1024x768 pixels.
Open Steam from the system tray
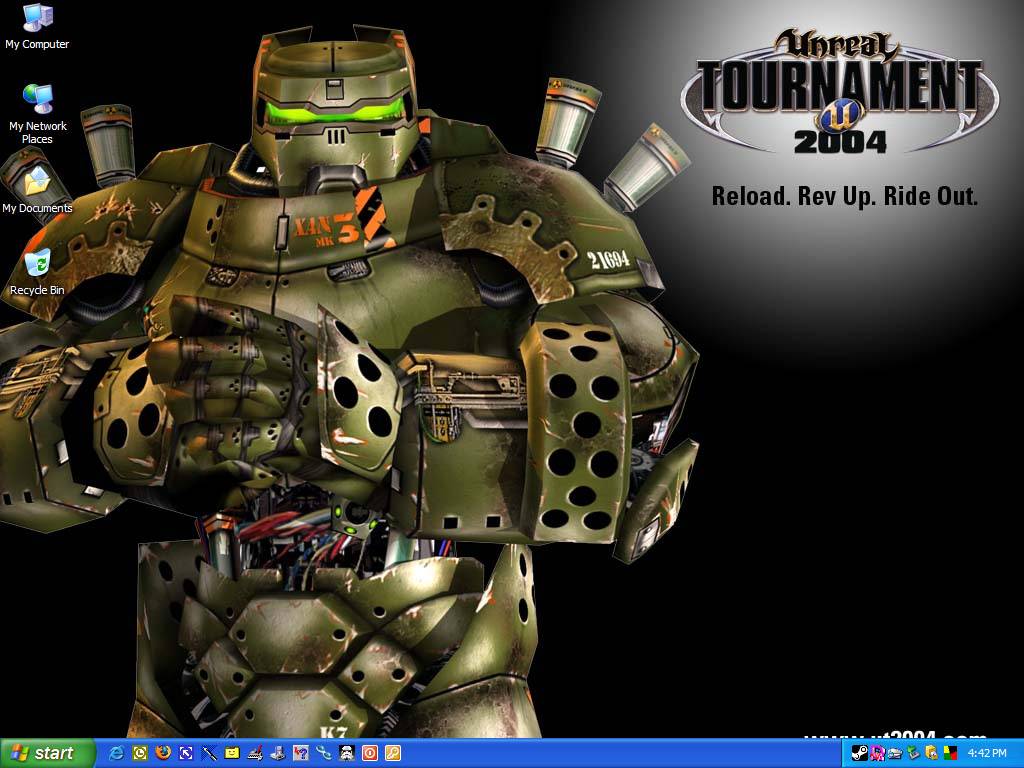click(859, 753)
